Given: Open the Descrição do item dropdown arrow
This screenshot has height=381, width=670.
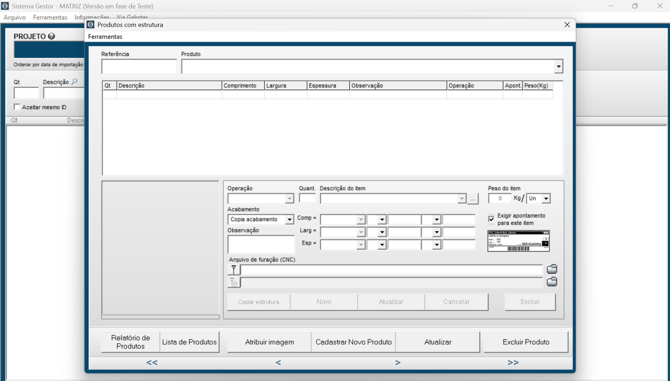Looking at the screenshot, I should point(461,199).
